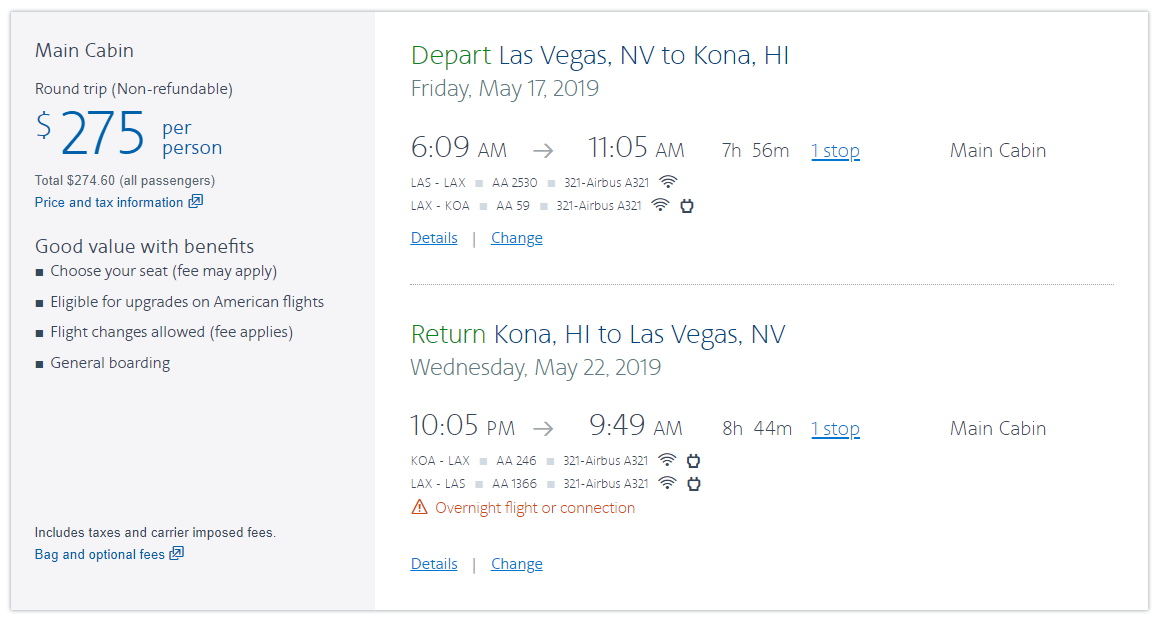Screen dimensions: 1157x624
Task: Click Wi-Fi icon for flight AA 1366
Action: coord(667,484)
